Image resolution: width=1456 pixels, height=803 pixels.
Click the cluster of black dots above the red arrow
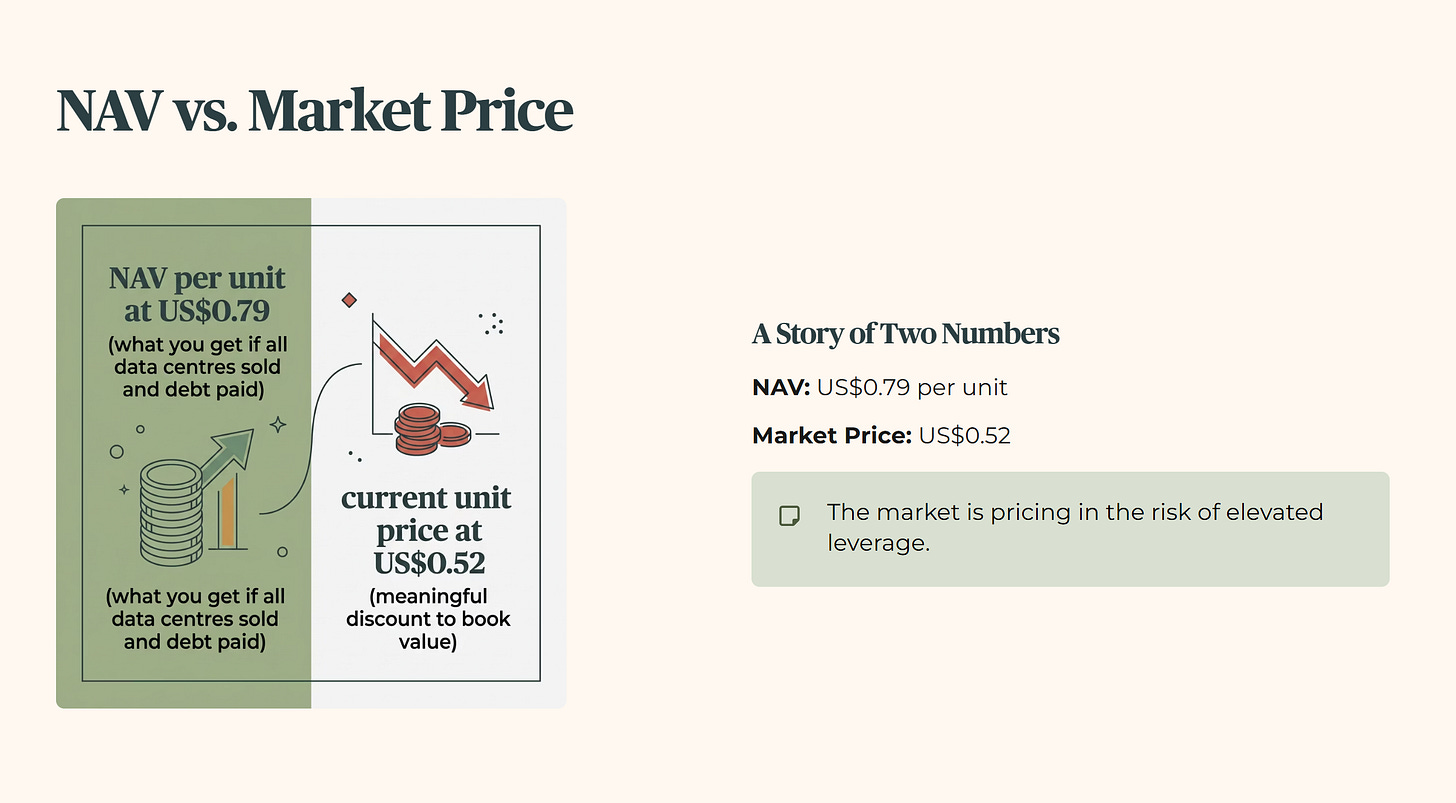[491, 322]
